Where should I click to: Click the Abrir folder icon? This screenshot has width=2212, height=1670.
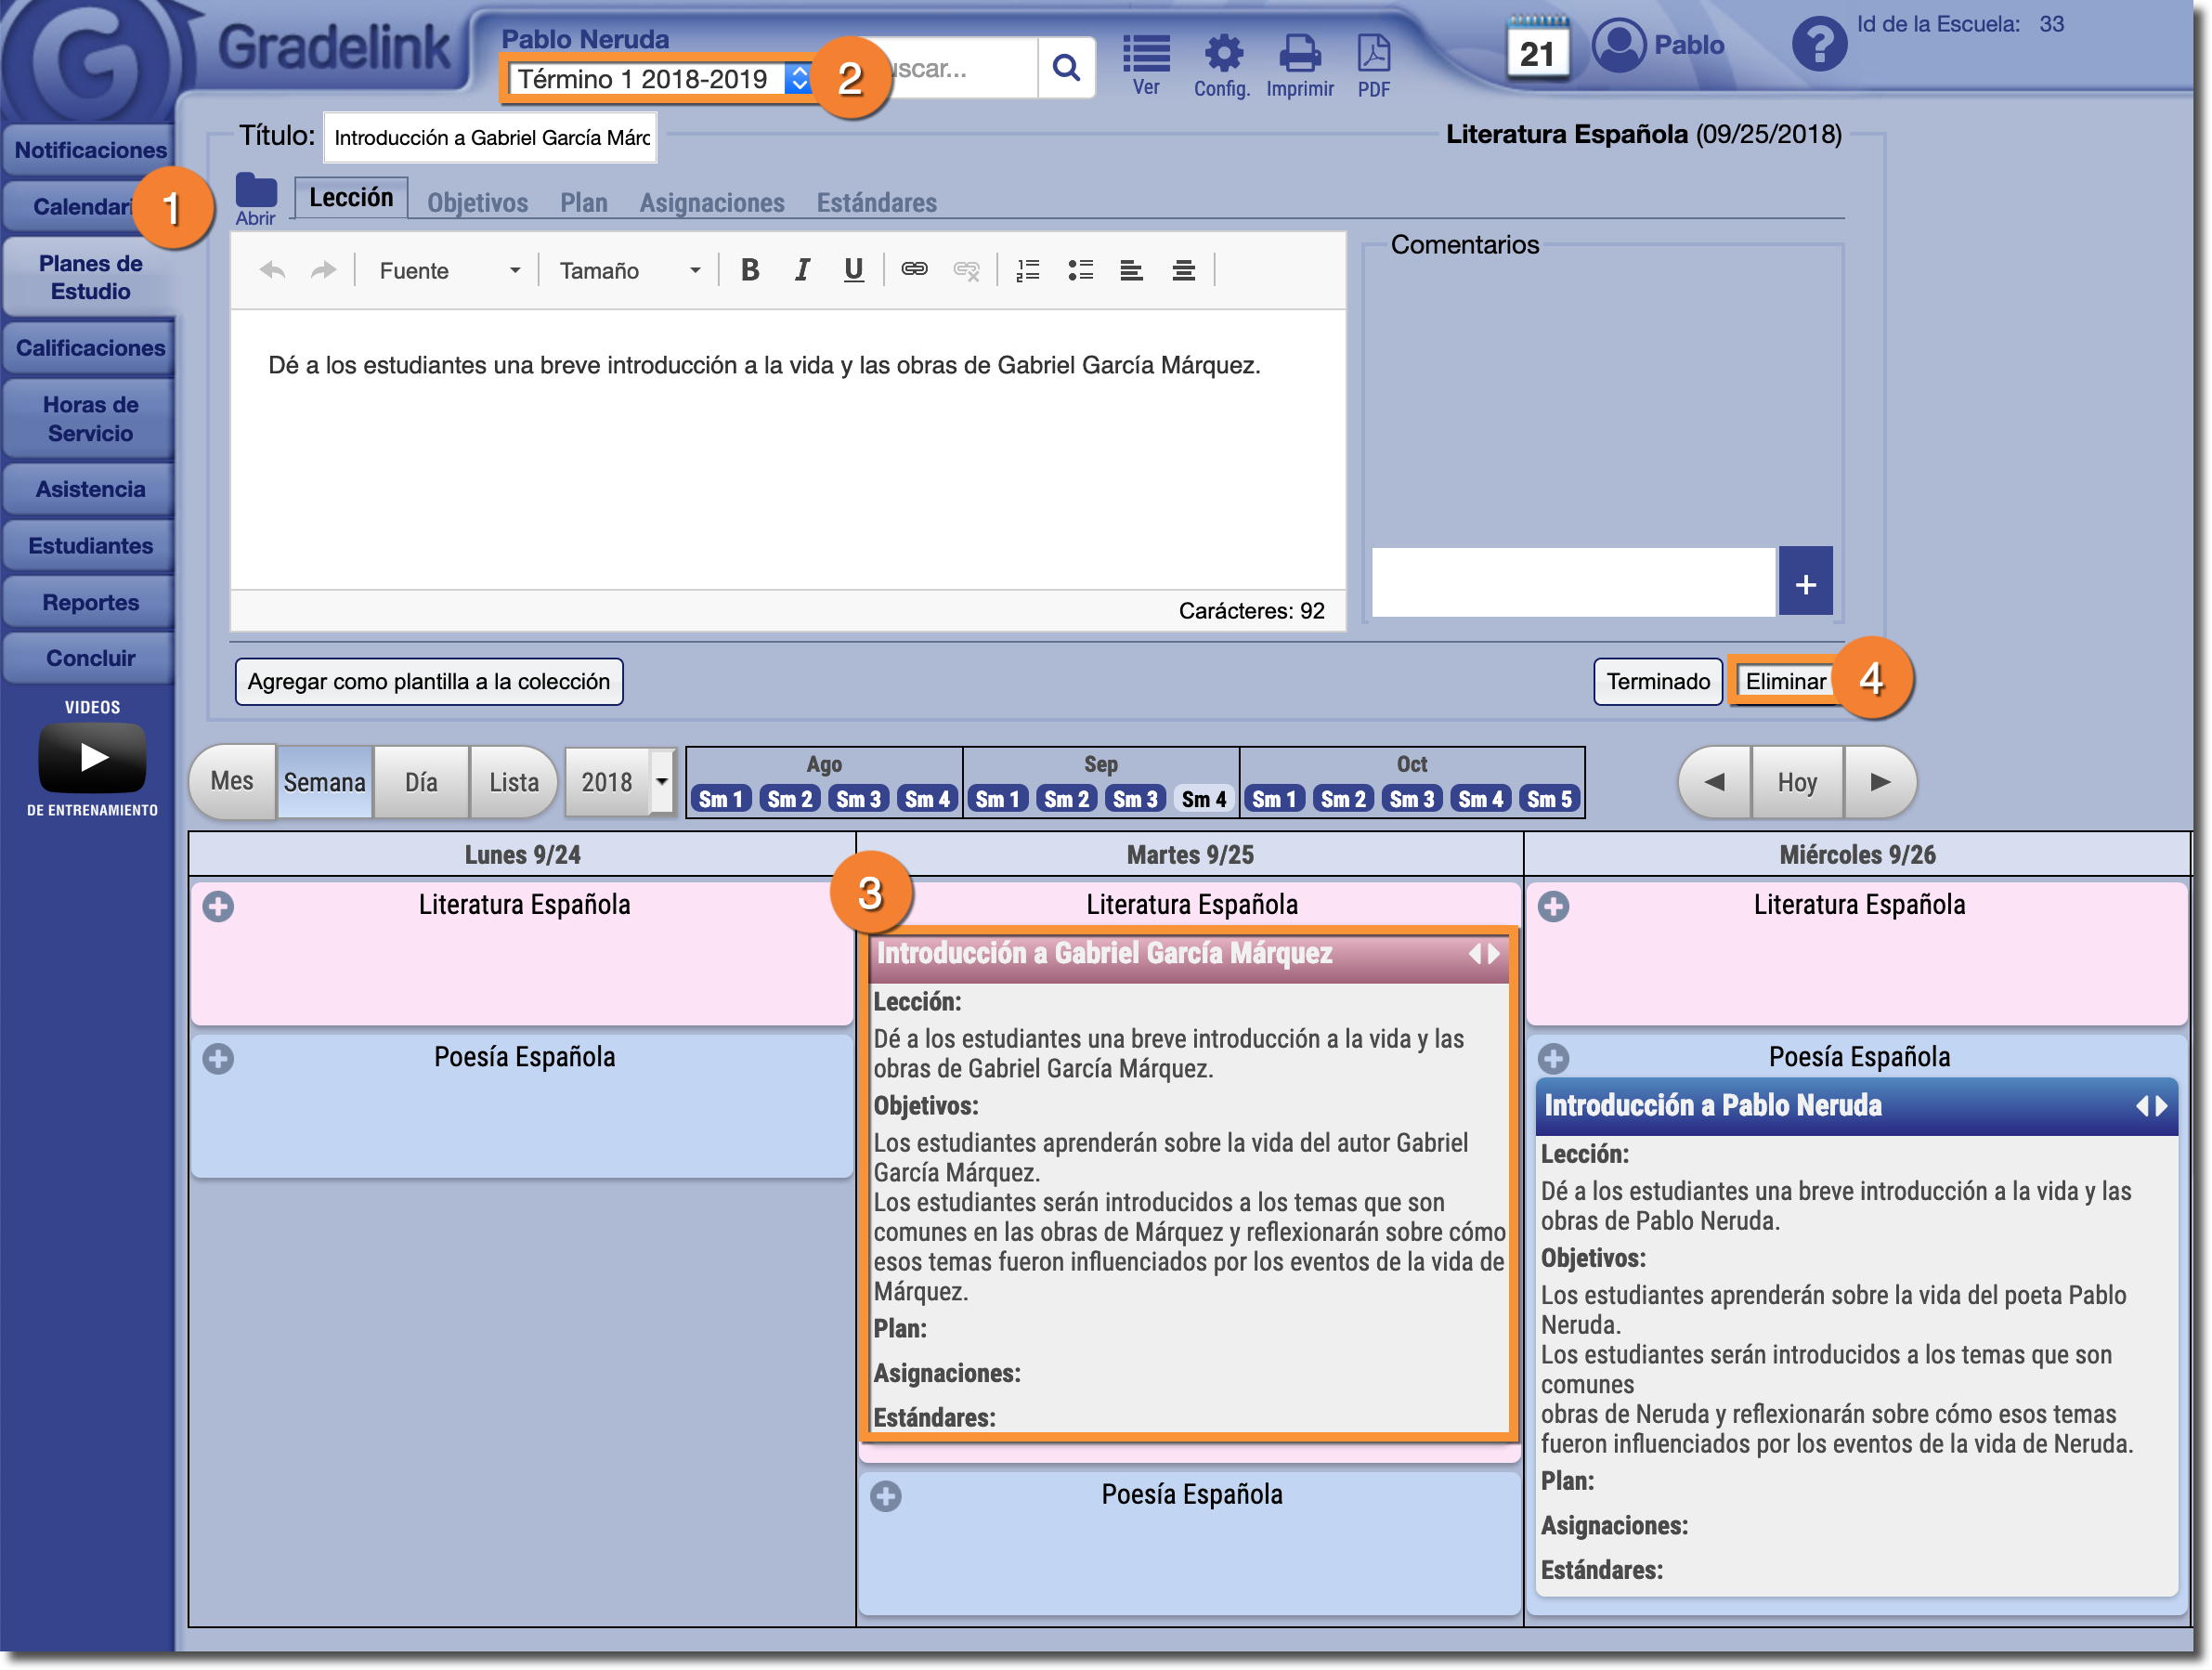pyautogui.click(x=256, y=191)
